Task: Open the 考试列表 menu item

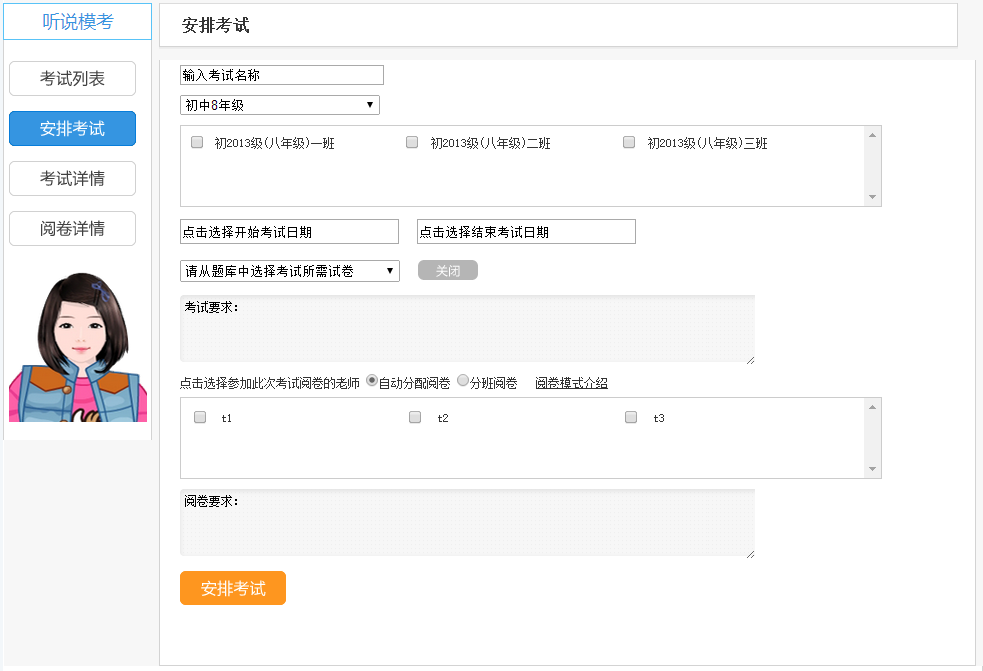Action: tap(72, 78)
